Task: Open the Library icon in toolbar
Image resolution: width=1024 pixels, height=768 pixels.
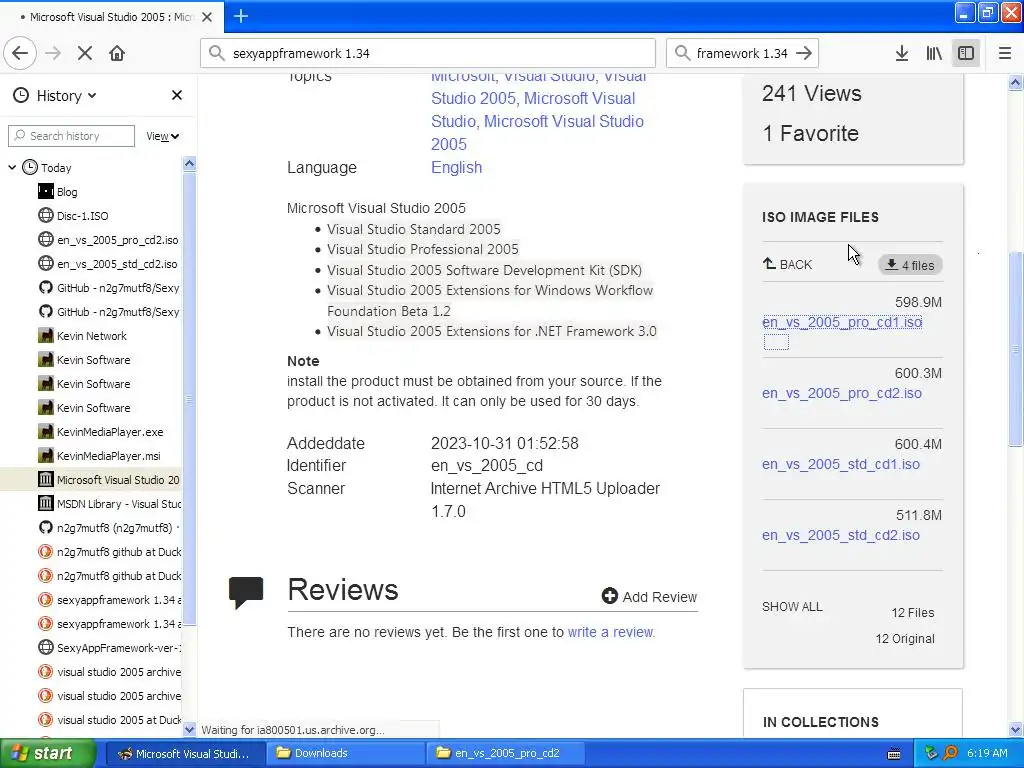Action: [x=934, y=53]
